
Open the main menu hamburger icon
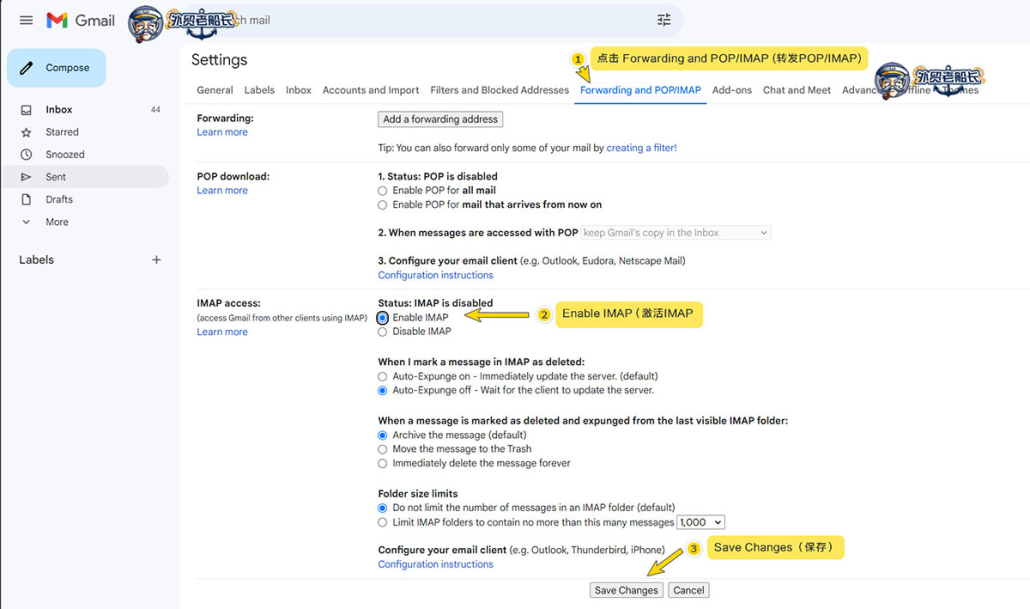26,20
